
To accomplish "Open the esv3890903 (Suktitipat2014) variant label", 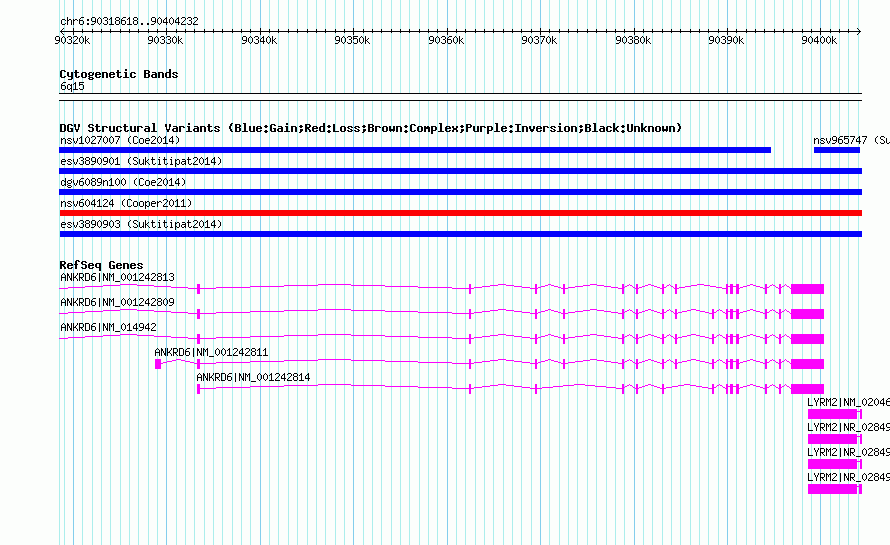I will coord(141,224).
